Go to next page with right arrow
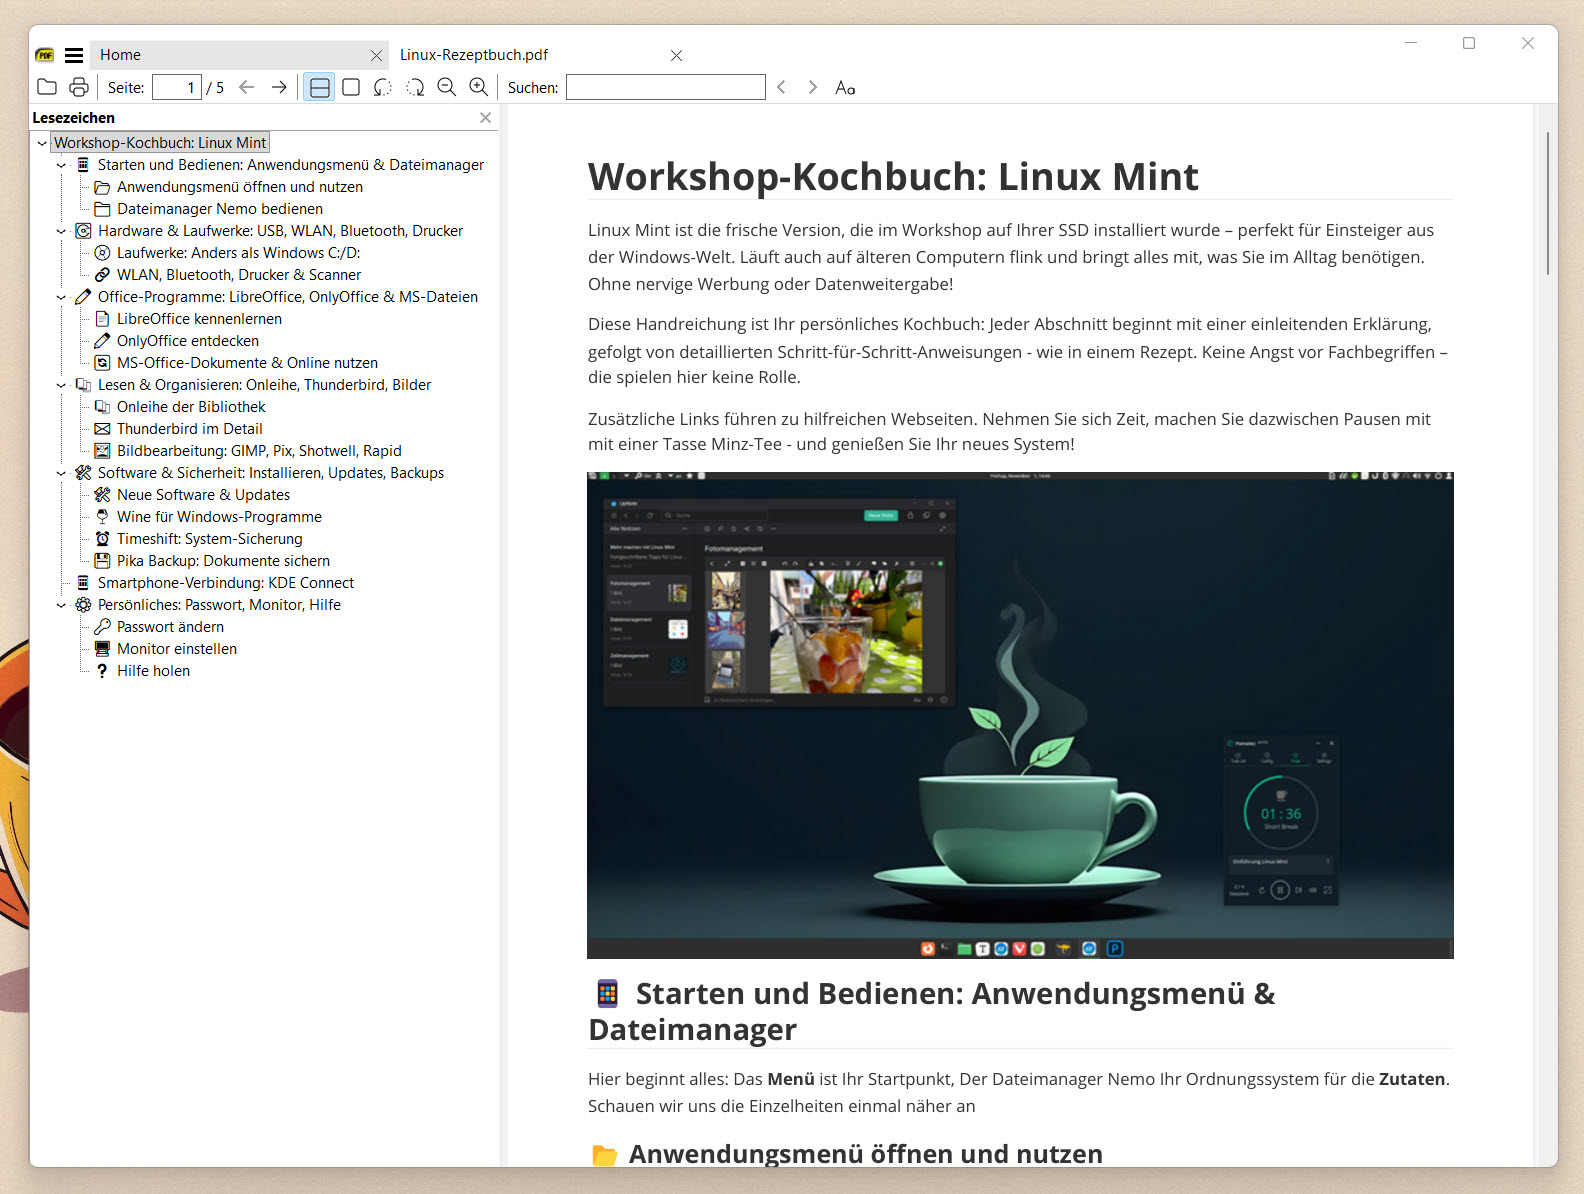 point(279,87)
